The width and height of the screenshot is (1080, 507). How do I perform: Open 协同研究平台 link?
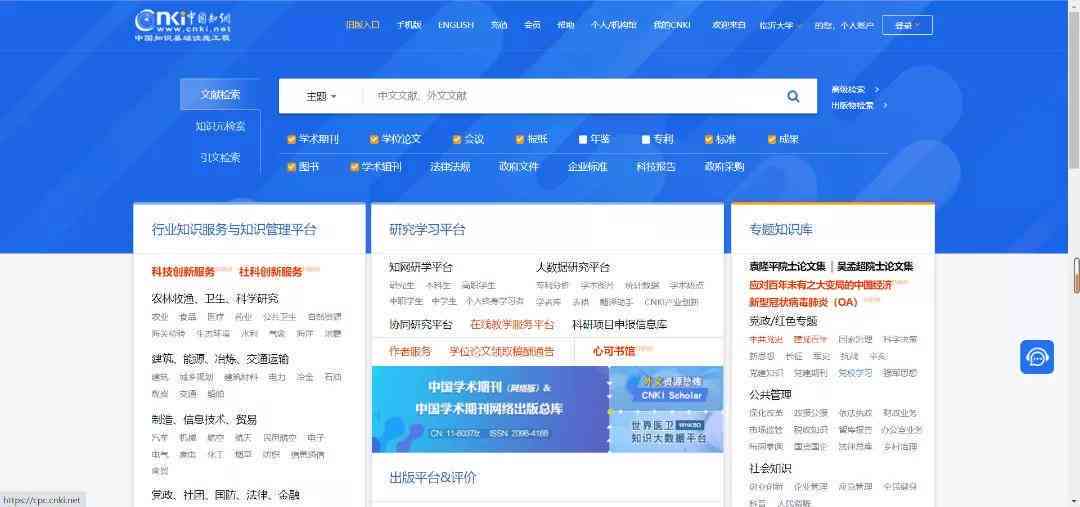coord(421,324)
